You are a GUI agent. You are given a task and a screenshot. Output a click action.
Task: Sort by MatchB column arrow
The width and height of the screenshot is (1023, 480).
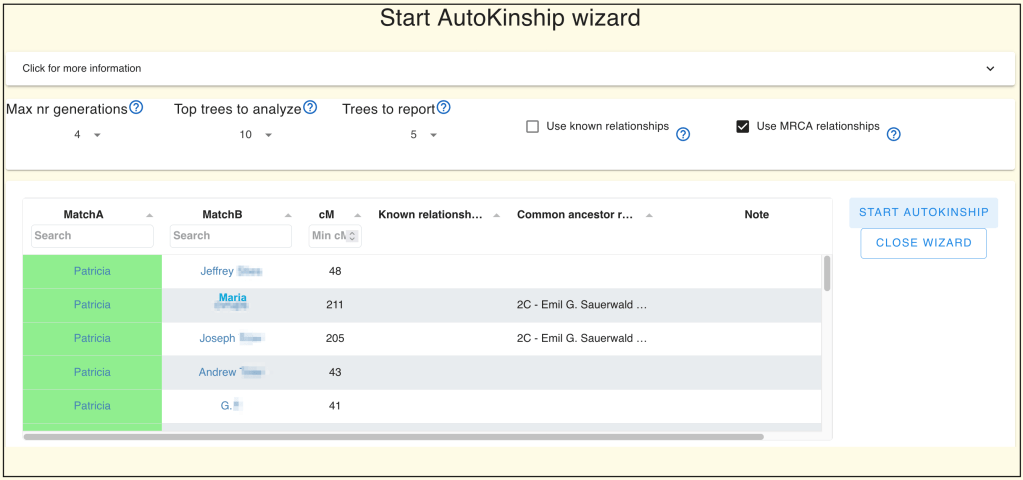point(289,215)
